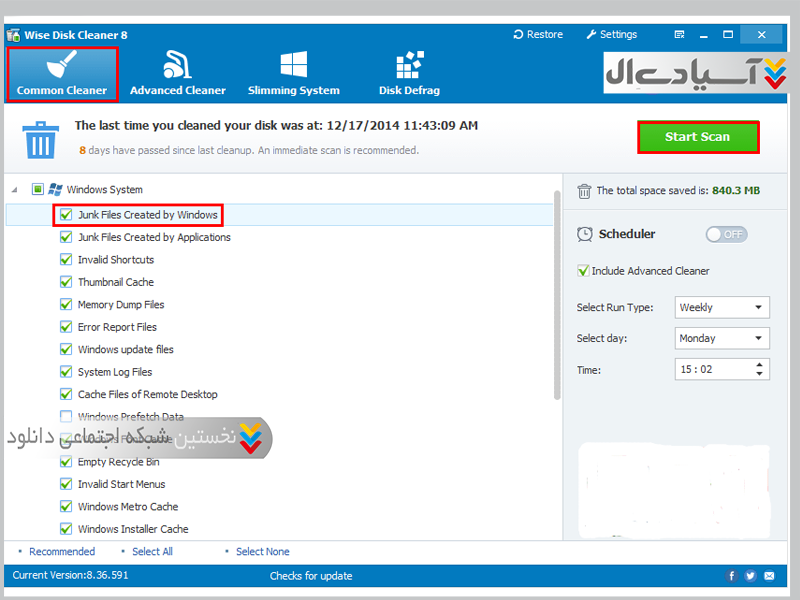This screenshot has height=600, width=800.
Task: Click the Checks for update link
Action: [310, 576]
